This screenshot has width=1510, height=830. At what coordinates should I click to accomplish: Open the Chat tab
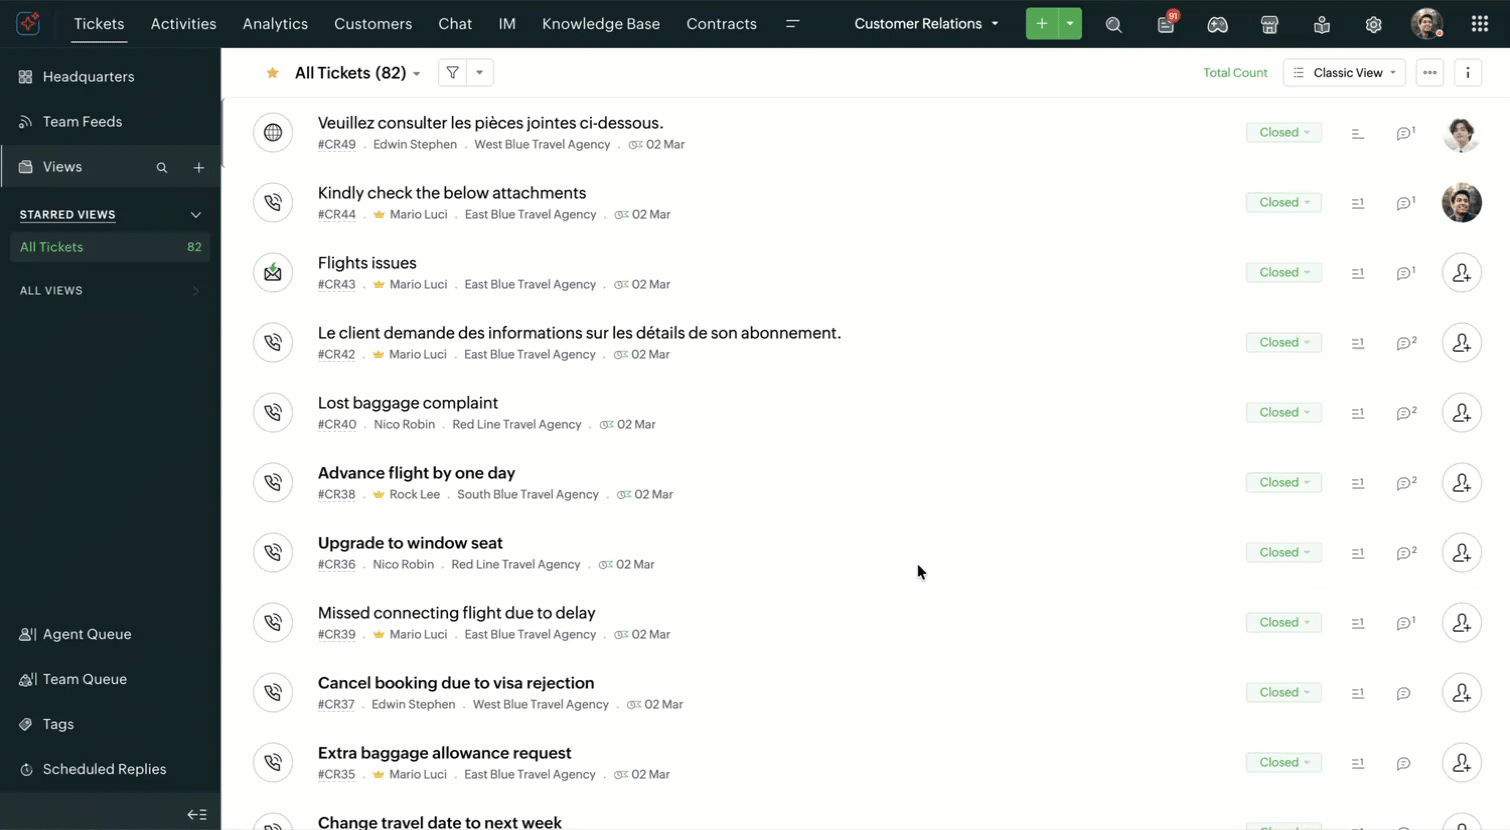(455, 24)
